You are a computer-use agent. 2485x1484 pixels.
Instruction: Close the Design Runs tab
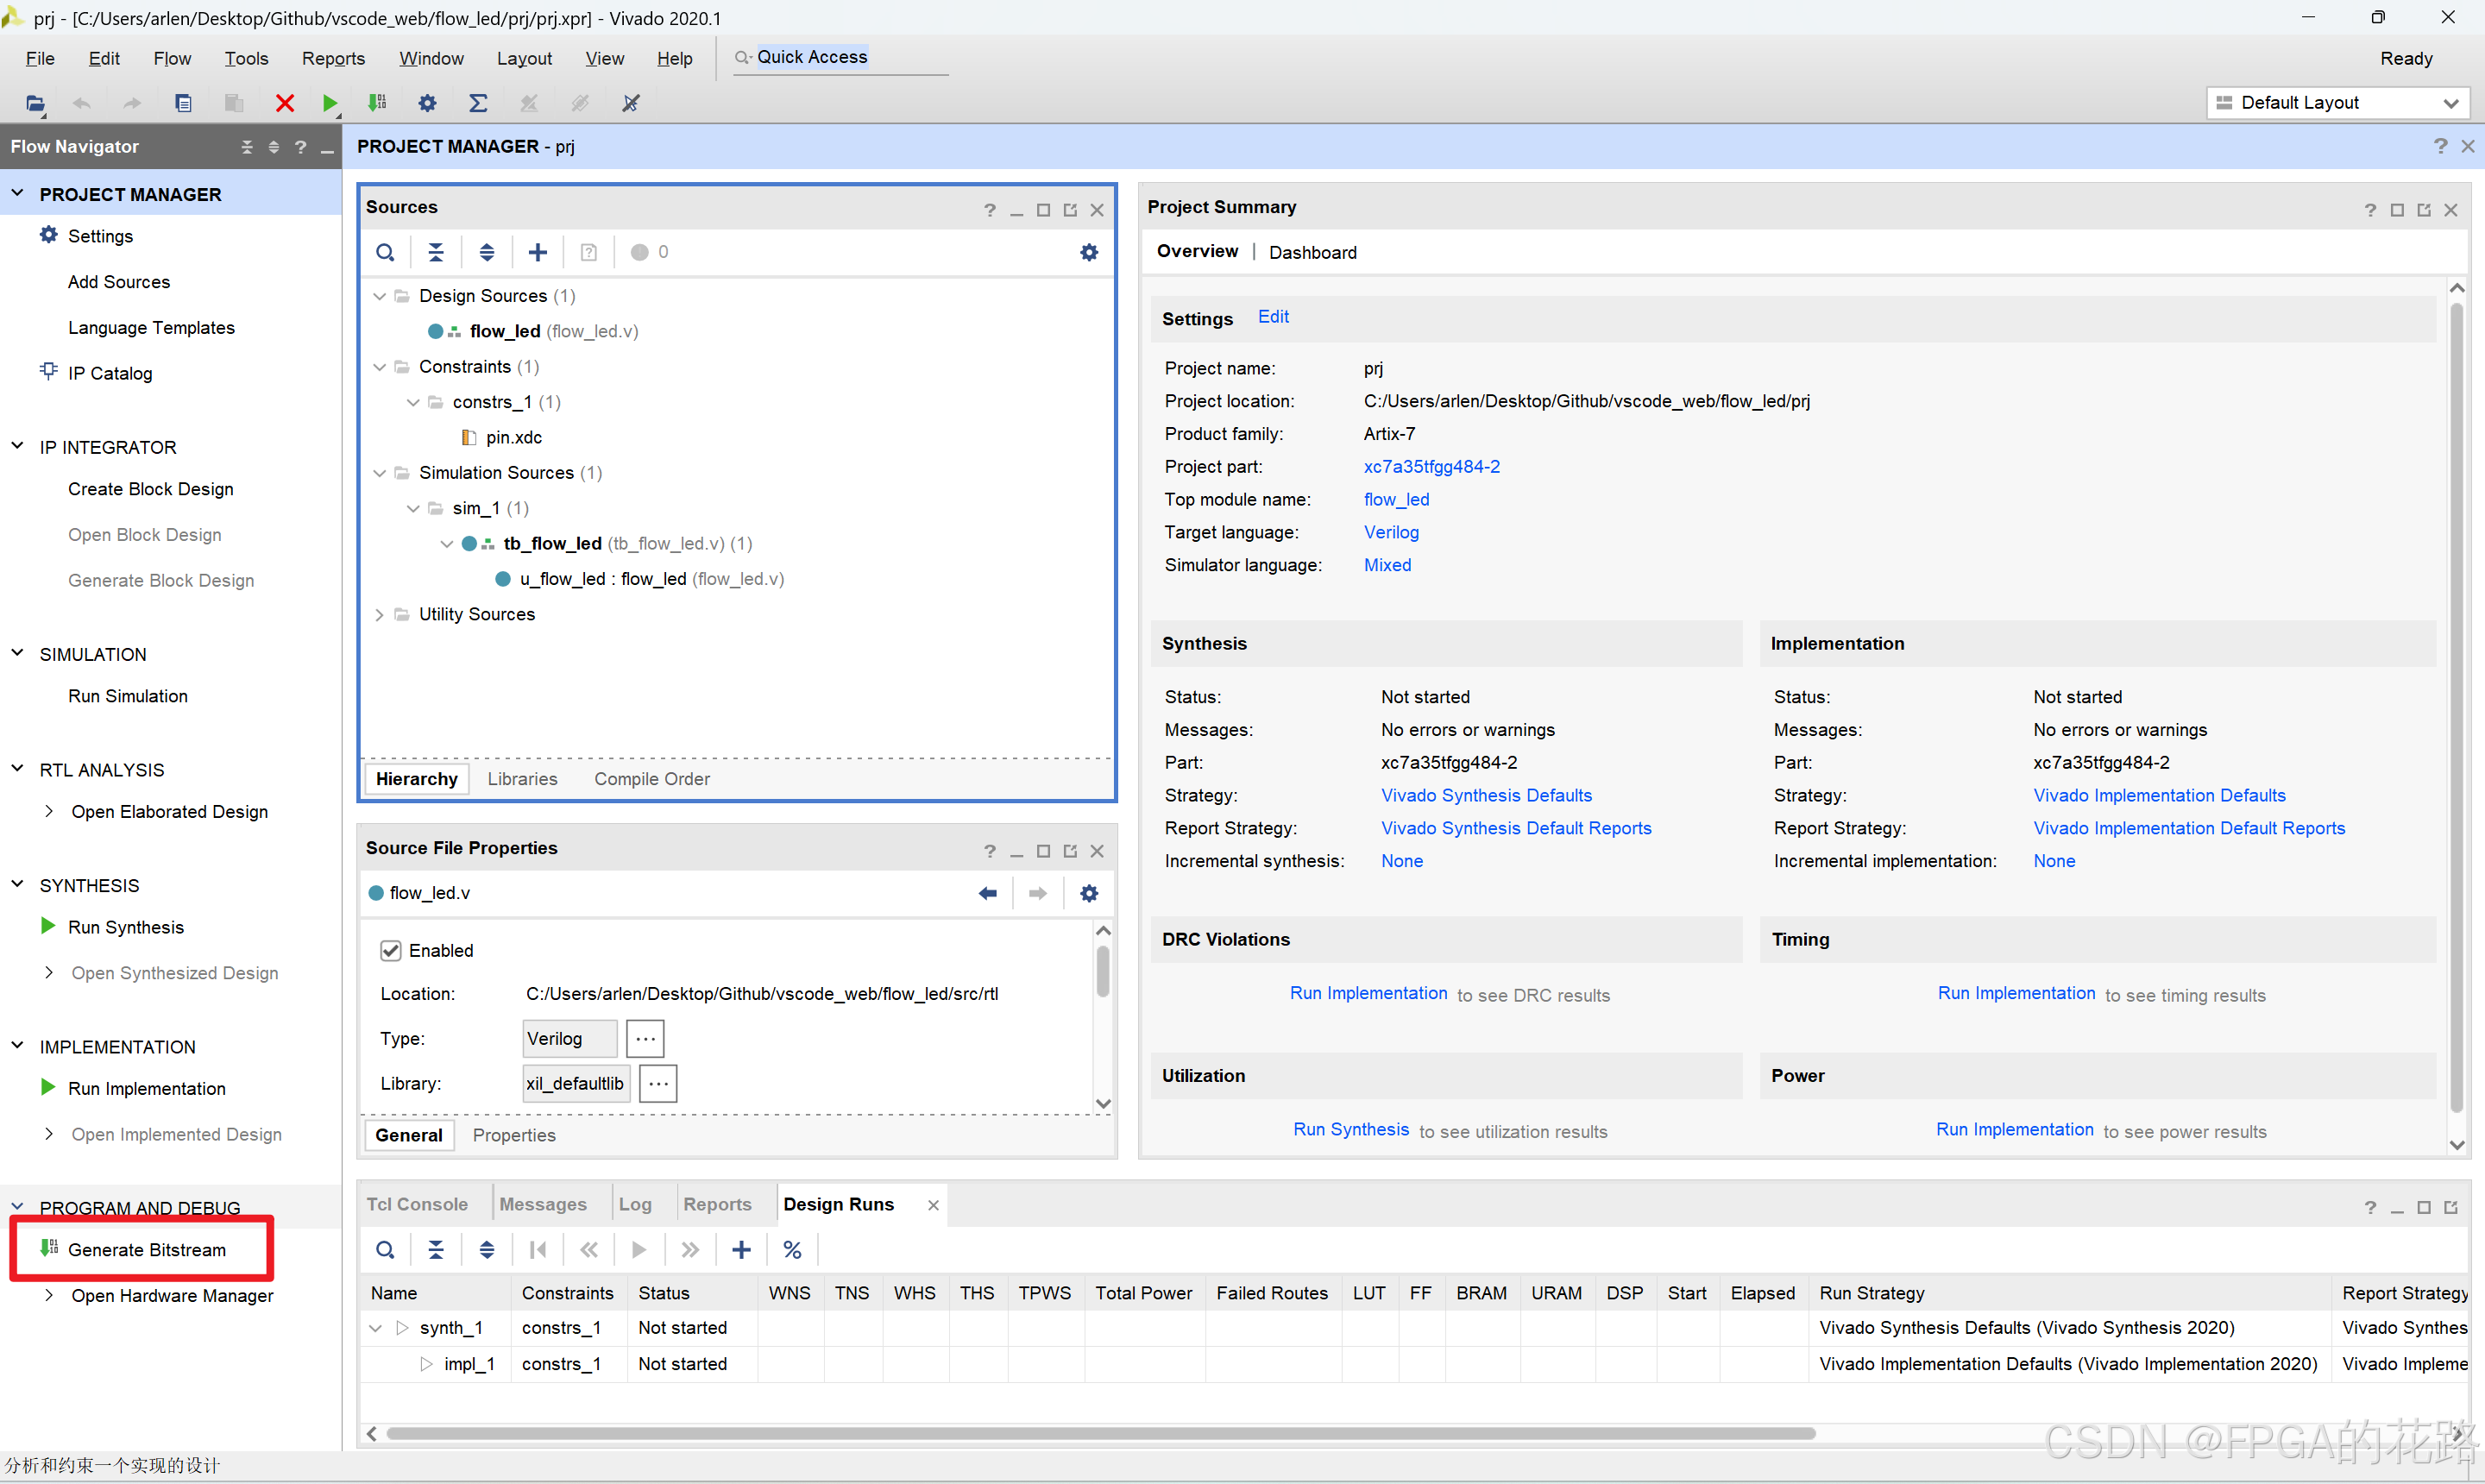coord(933,1205)
